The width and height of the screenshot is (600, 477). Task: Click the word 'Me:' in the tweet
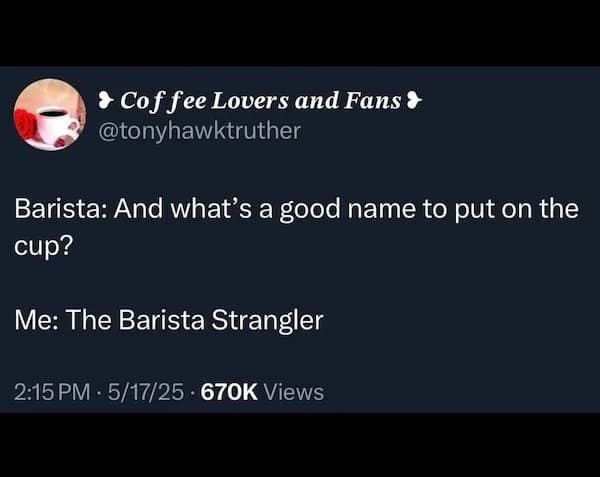pyautogui.click(x=36, y=320)
